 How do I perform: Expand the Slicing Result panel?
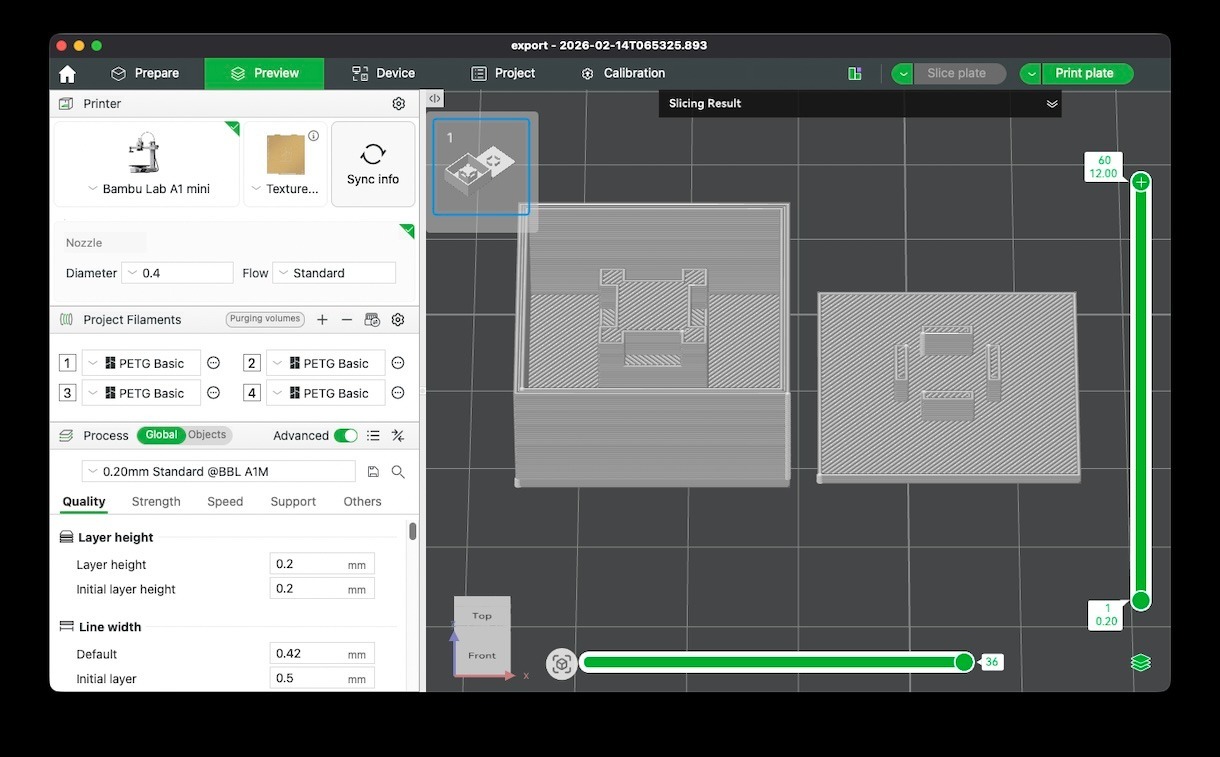point(1051,104)
